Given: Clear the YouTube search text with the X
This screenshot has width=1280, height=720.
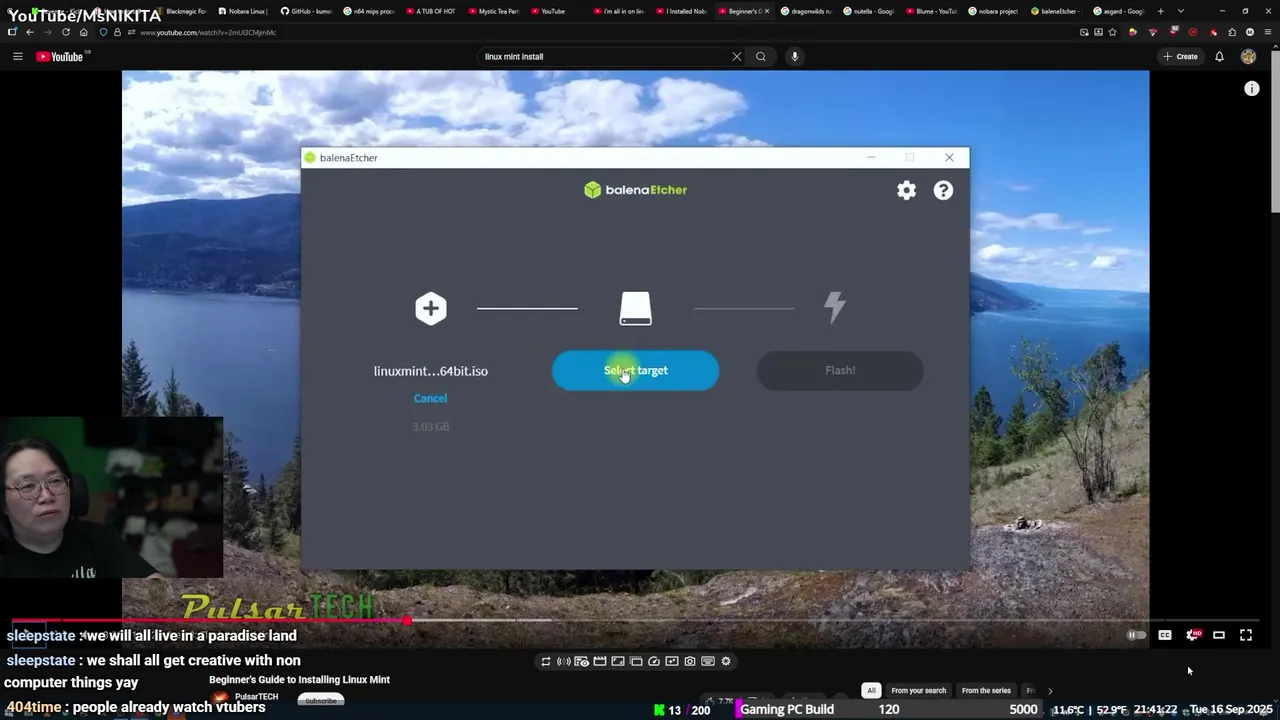Looking at the screenshot, I should coord(737,57).
